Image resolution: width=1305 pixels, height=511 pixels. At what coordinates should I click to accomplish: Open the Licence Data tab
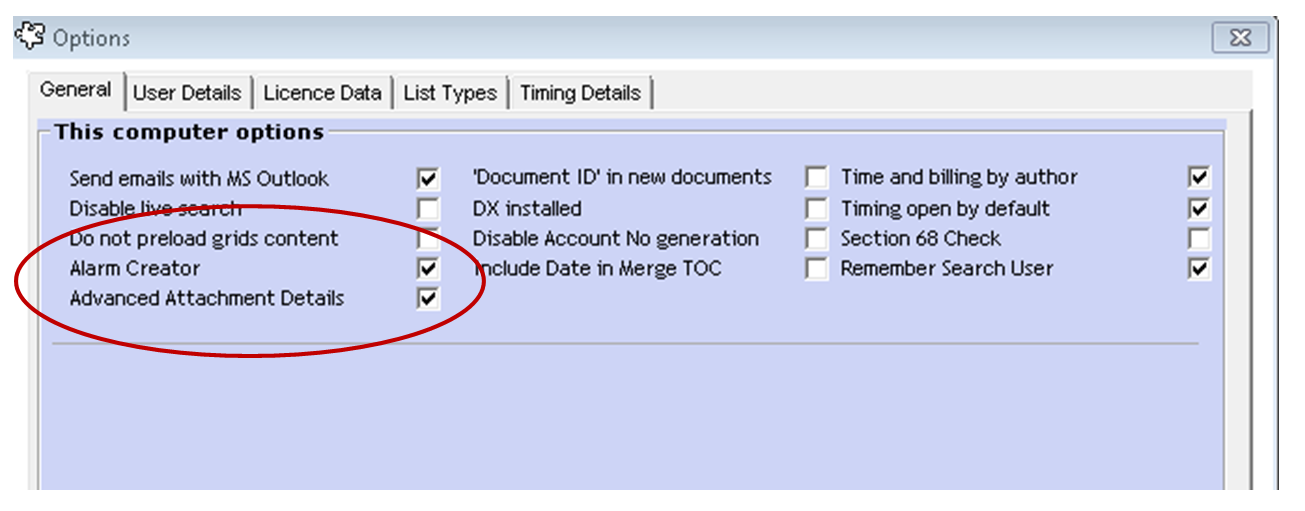tap(322, 93)
